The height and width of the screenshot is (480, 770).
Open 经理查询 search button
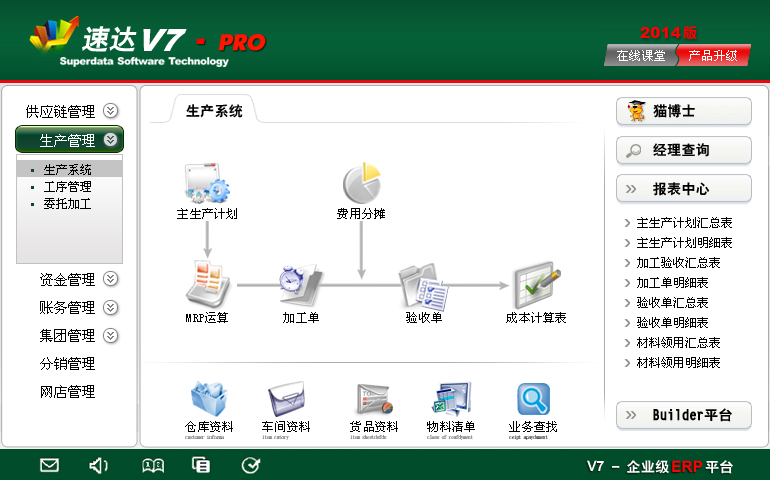click(684, 150)
